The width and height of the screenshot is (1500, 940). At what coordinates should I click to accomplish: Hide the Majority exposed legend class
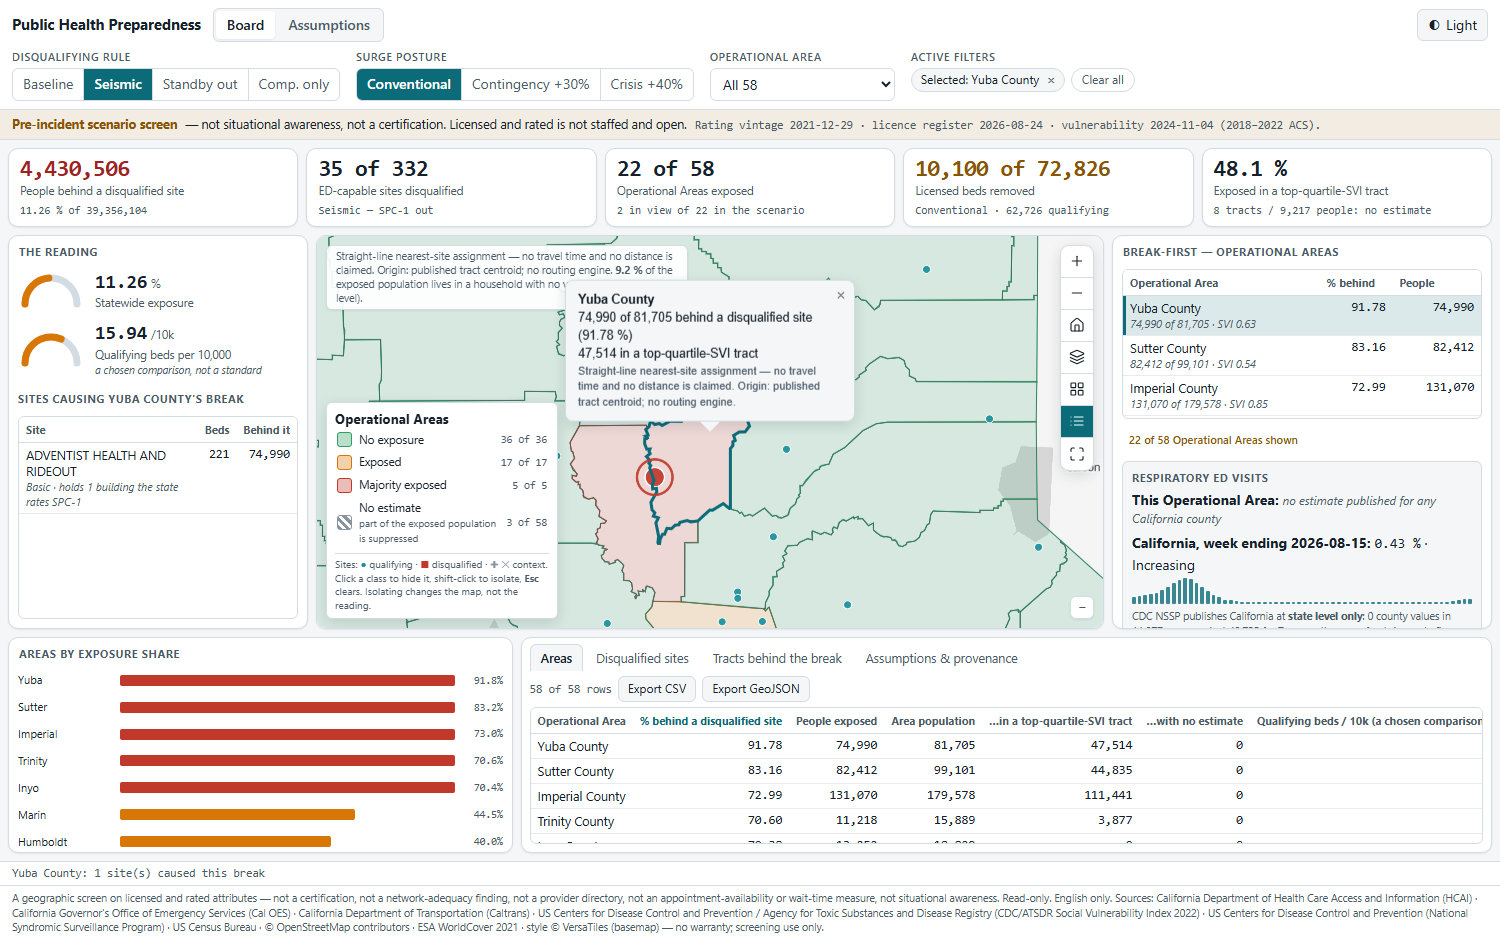pos(441,485)
